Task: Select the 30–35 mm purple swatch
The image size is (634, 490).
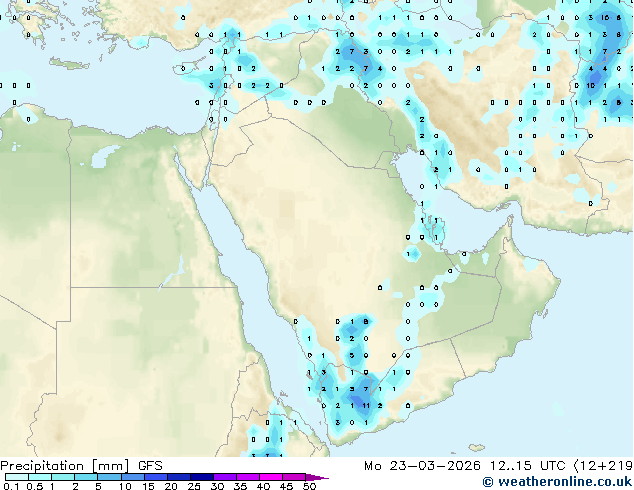Action: coord(224,477)
